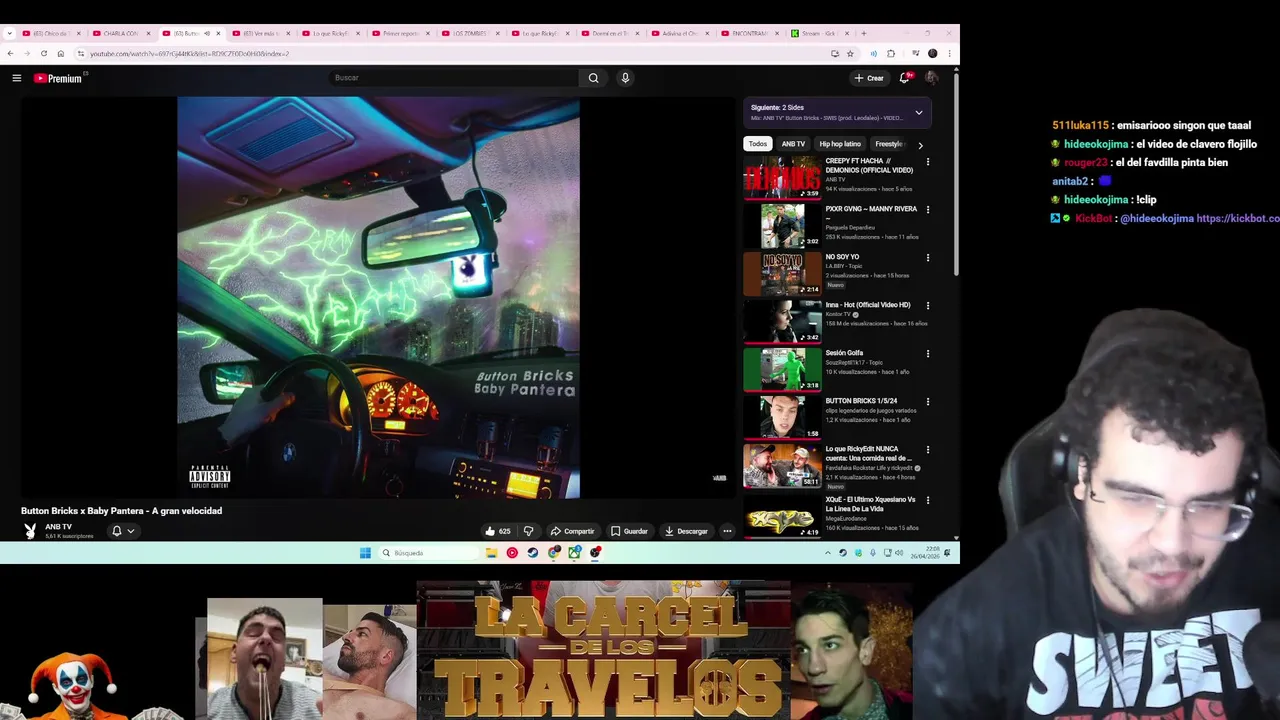Open File Explorer from the taskbar

491,553
